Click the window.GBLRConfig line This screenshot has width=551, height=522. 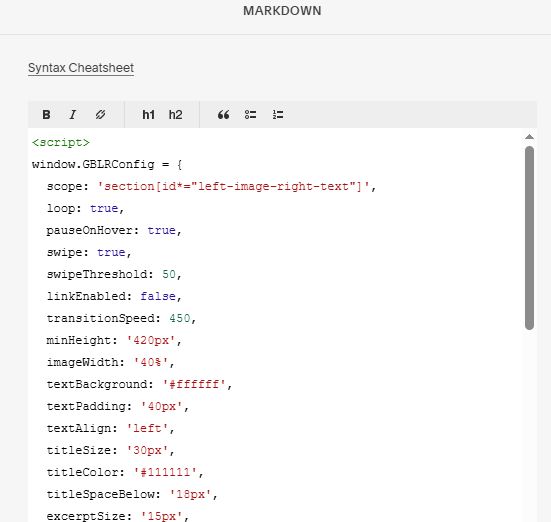(x=107, y=165)
